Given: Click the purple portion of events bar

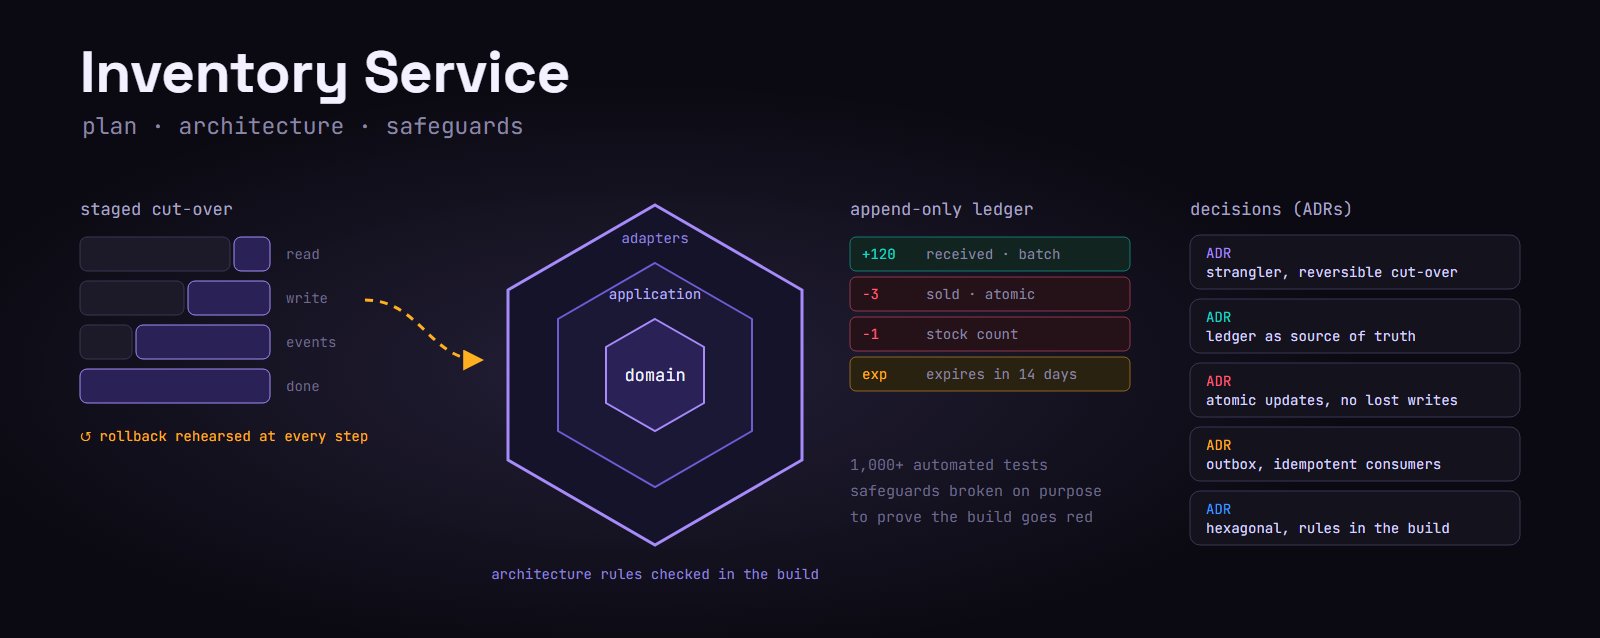Looking at the screenshot, I should (x=203, y=342).
